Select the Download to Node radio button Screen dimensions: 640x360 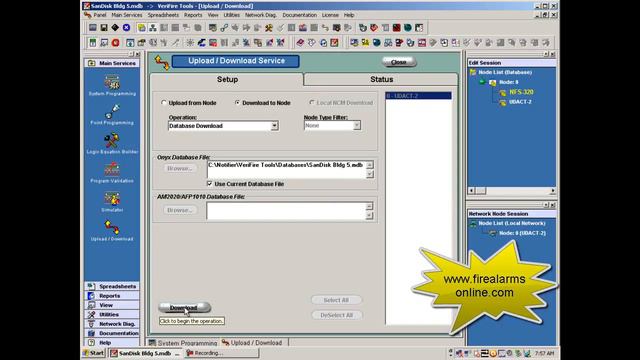point(237,103)
